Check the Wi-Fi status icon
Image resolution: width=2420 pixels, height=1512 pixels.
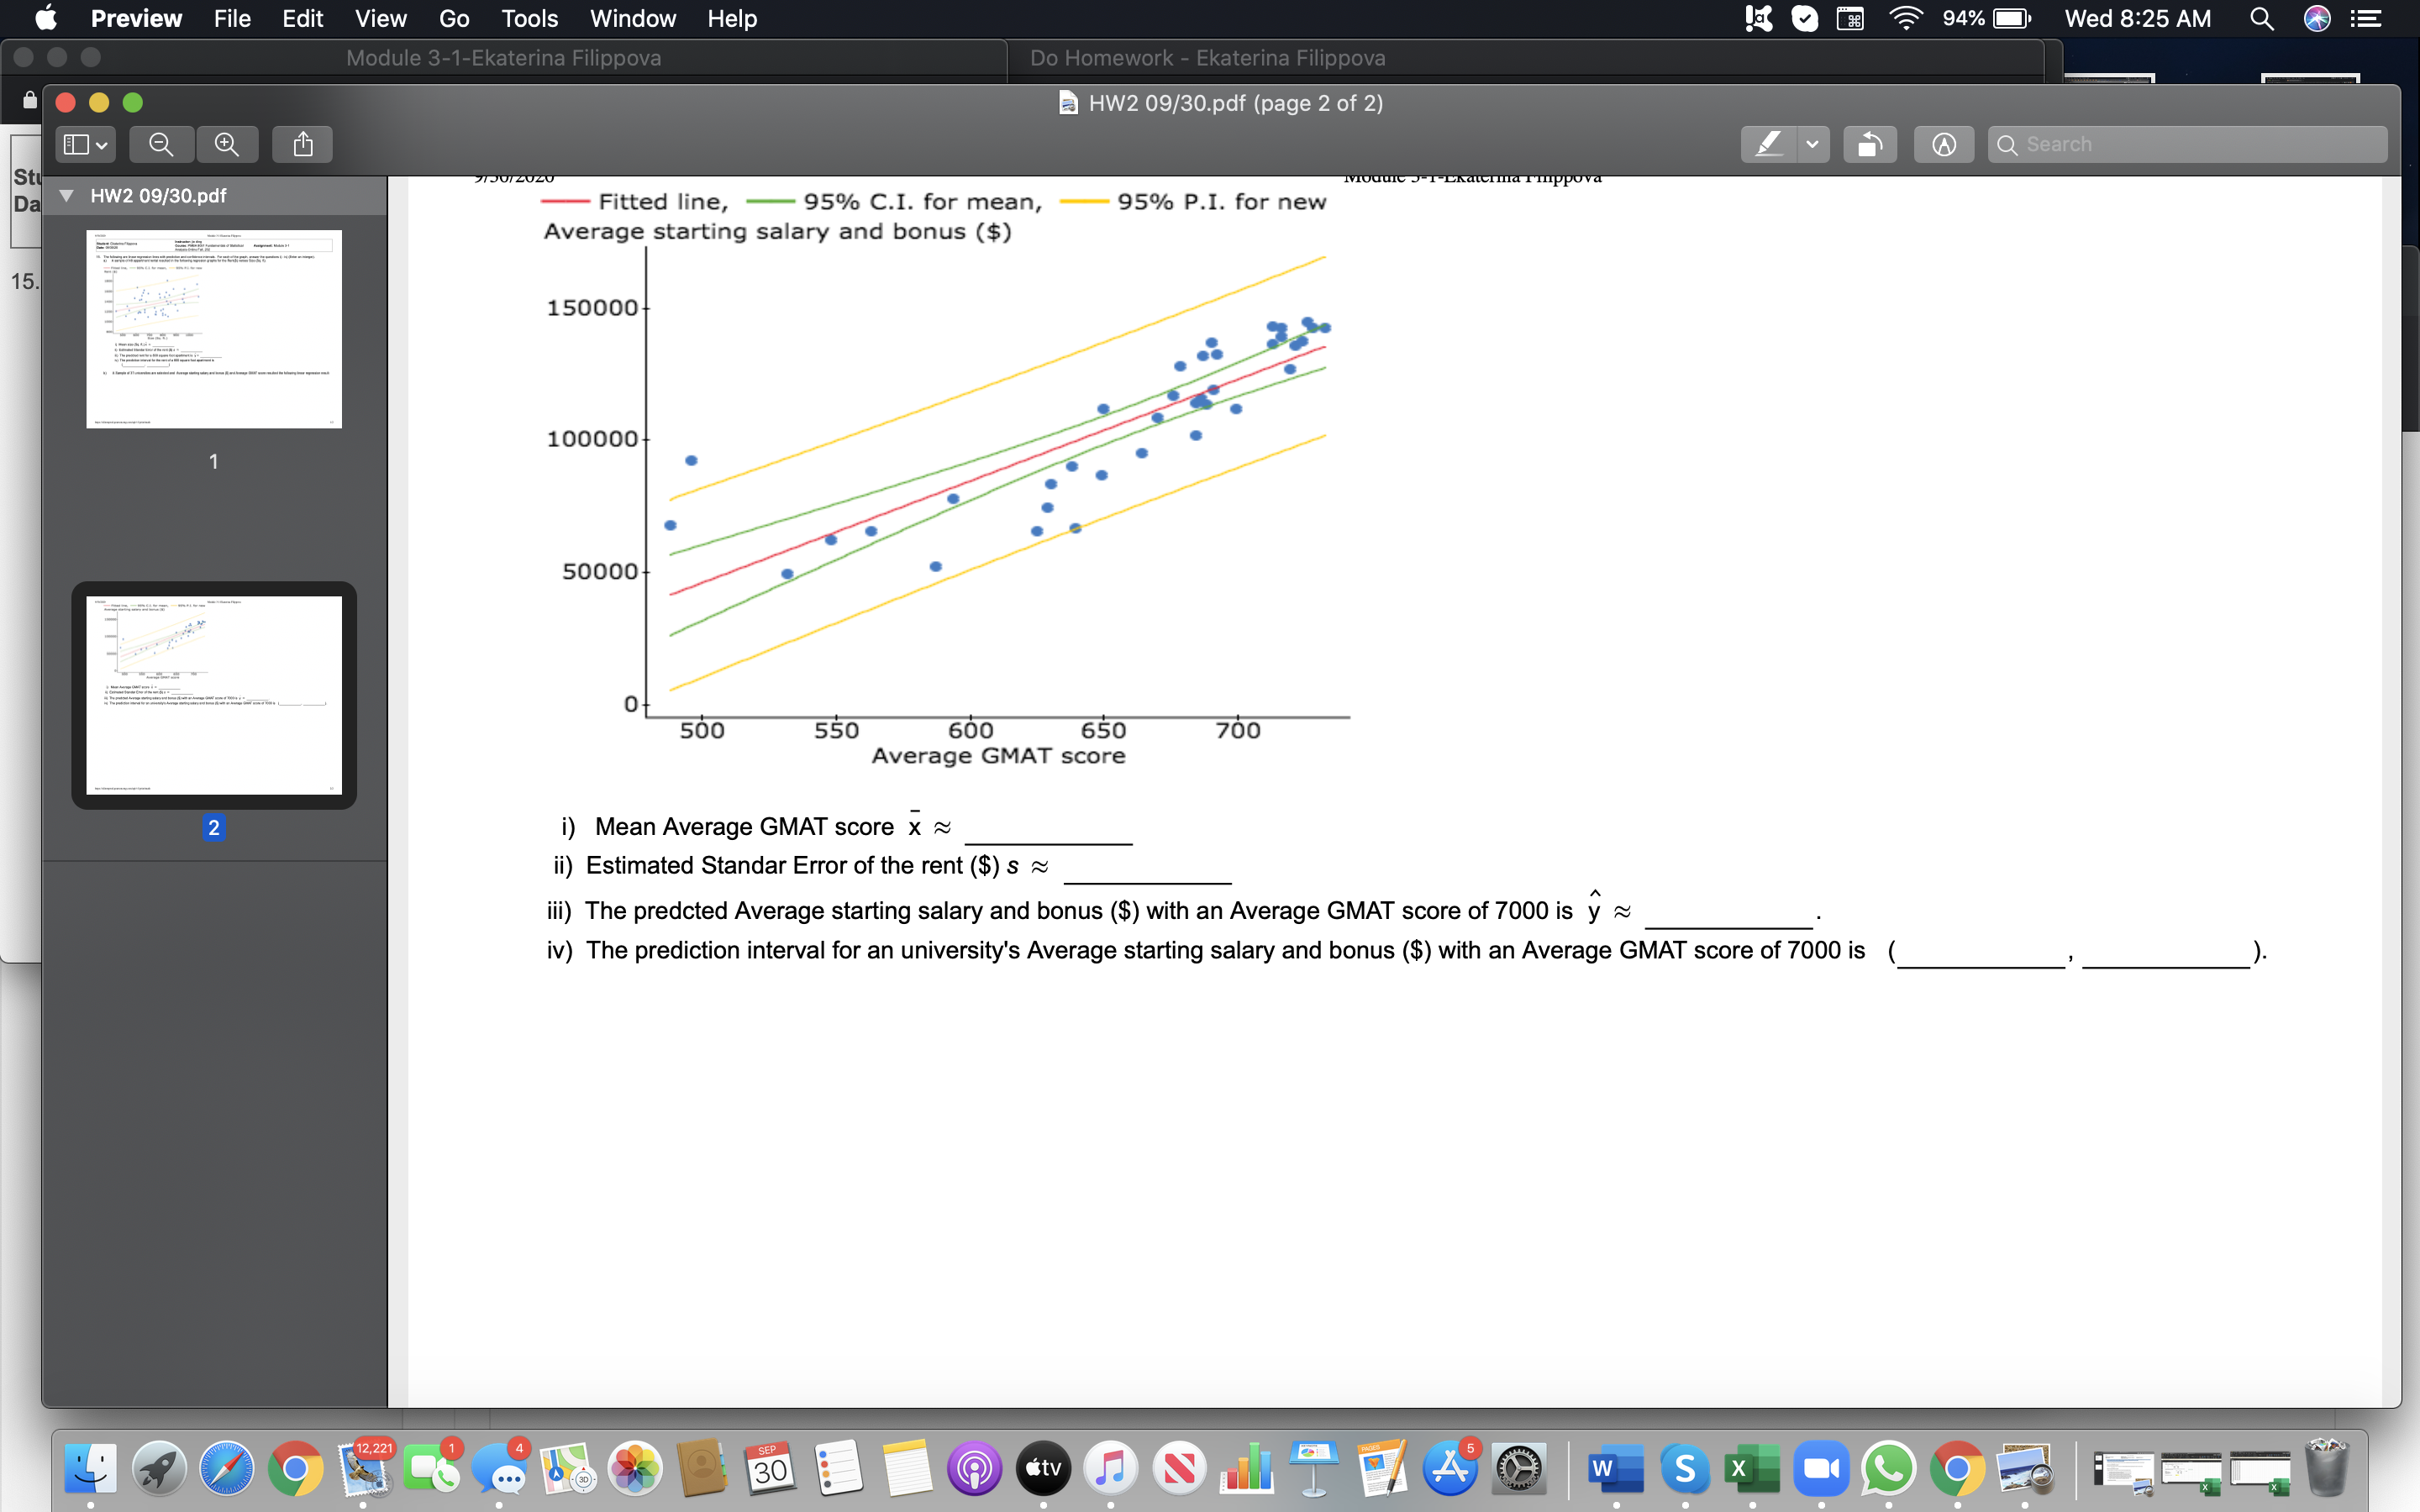(x=1906, y=19)
